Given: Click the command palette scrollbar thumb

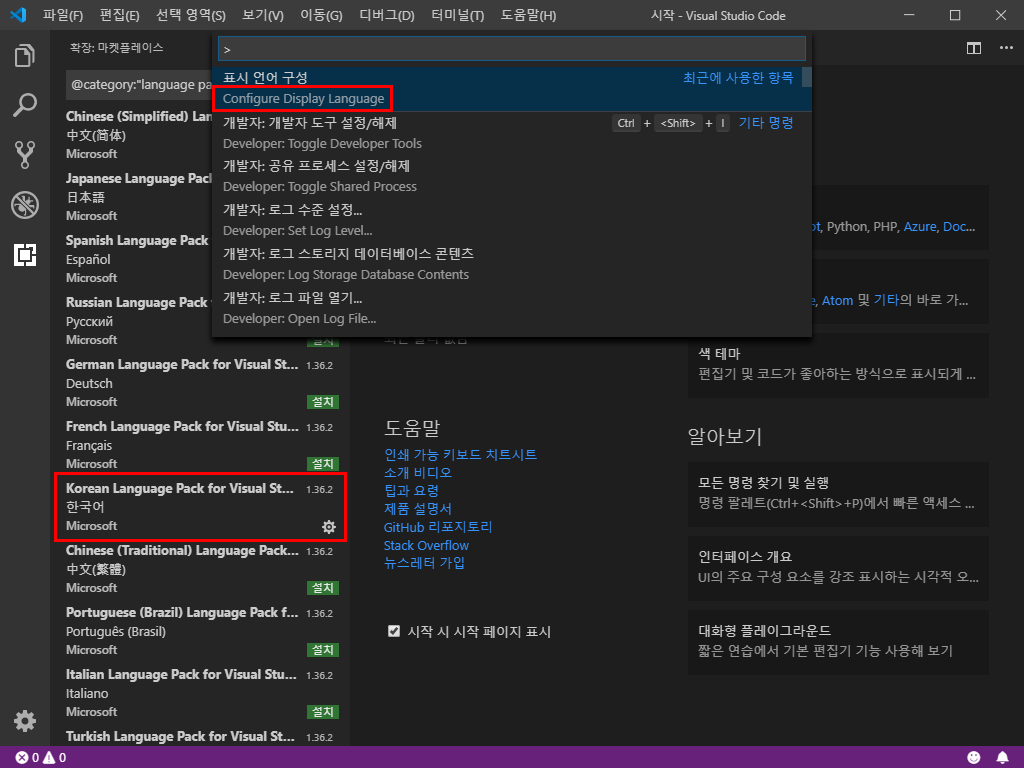Looking at the screenshot, I should coord(807,77).
